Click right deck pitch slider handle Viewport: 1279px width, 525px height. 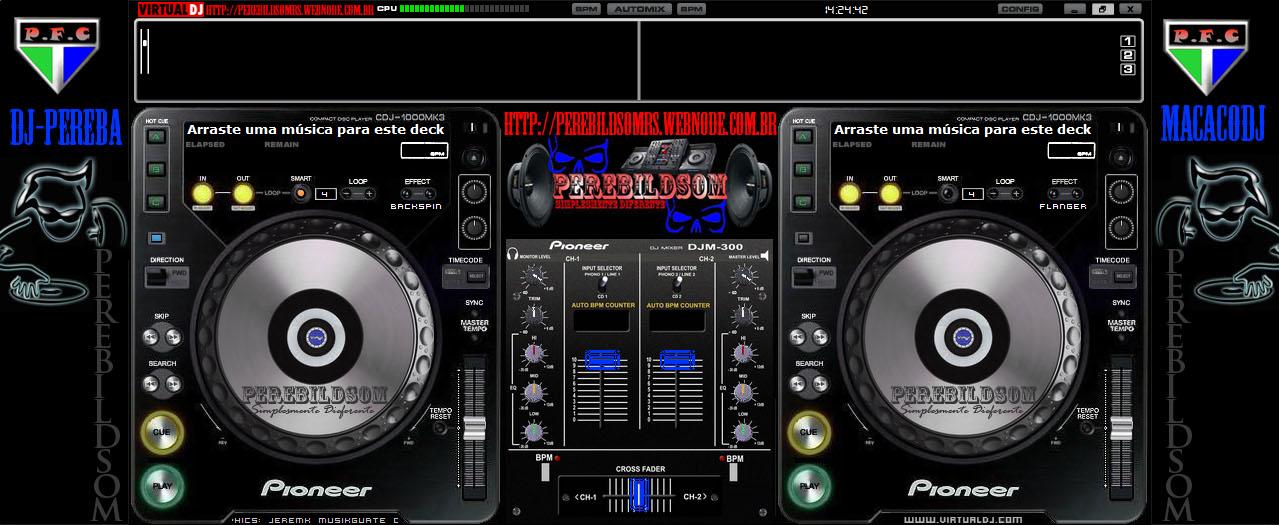[x=1122, y=428]
